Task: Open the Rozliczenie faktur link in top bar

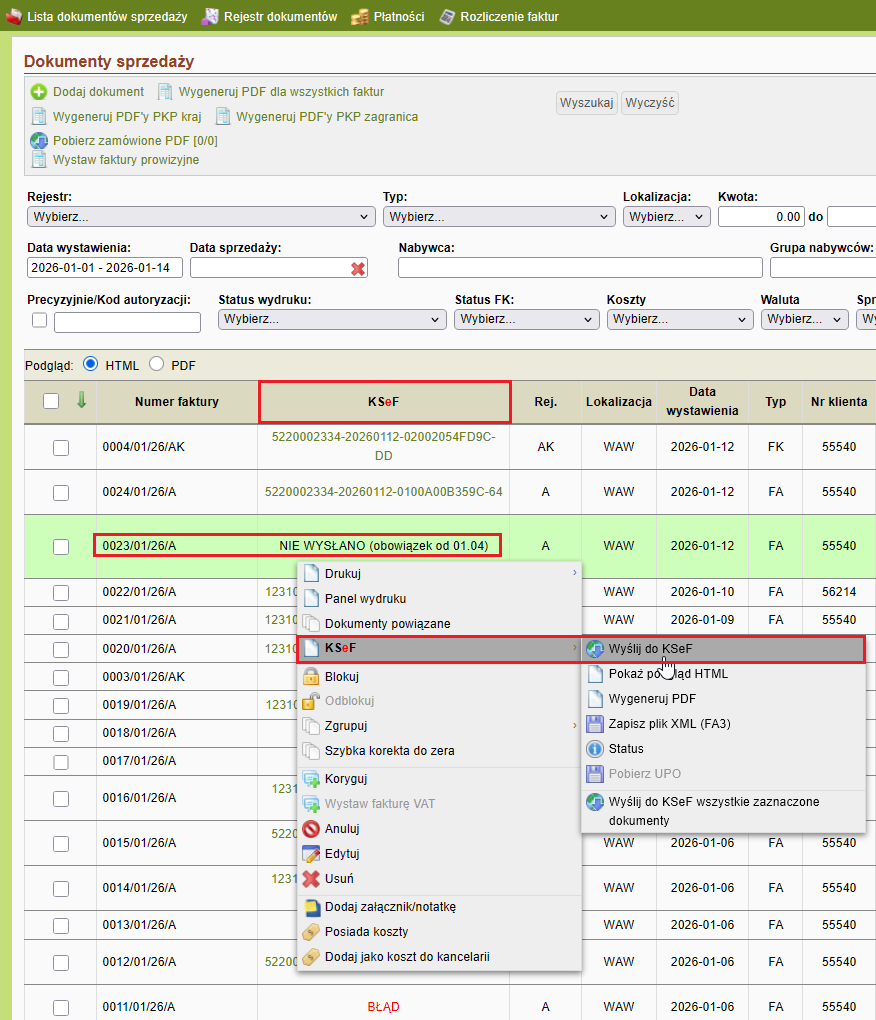Action: (x=508, y=17)
